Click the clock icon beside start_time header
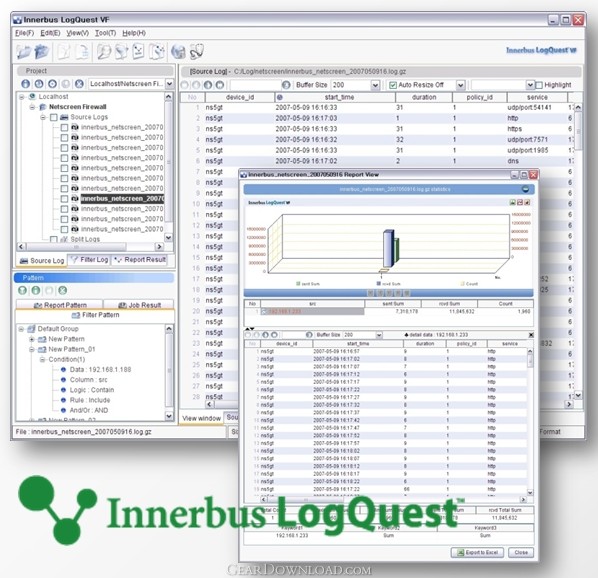Screen dimensions: 598x578 [x=280, y=97]
